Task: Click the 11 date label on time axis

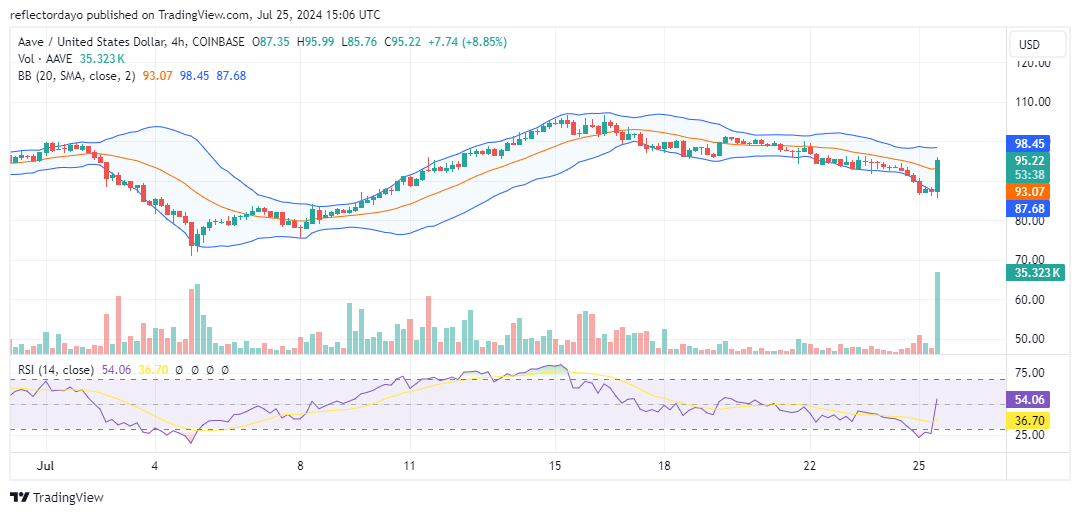Action: (x=409, y=465)
